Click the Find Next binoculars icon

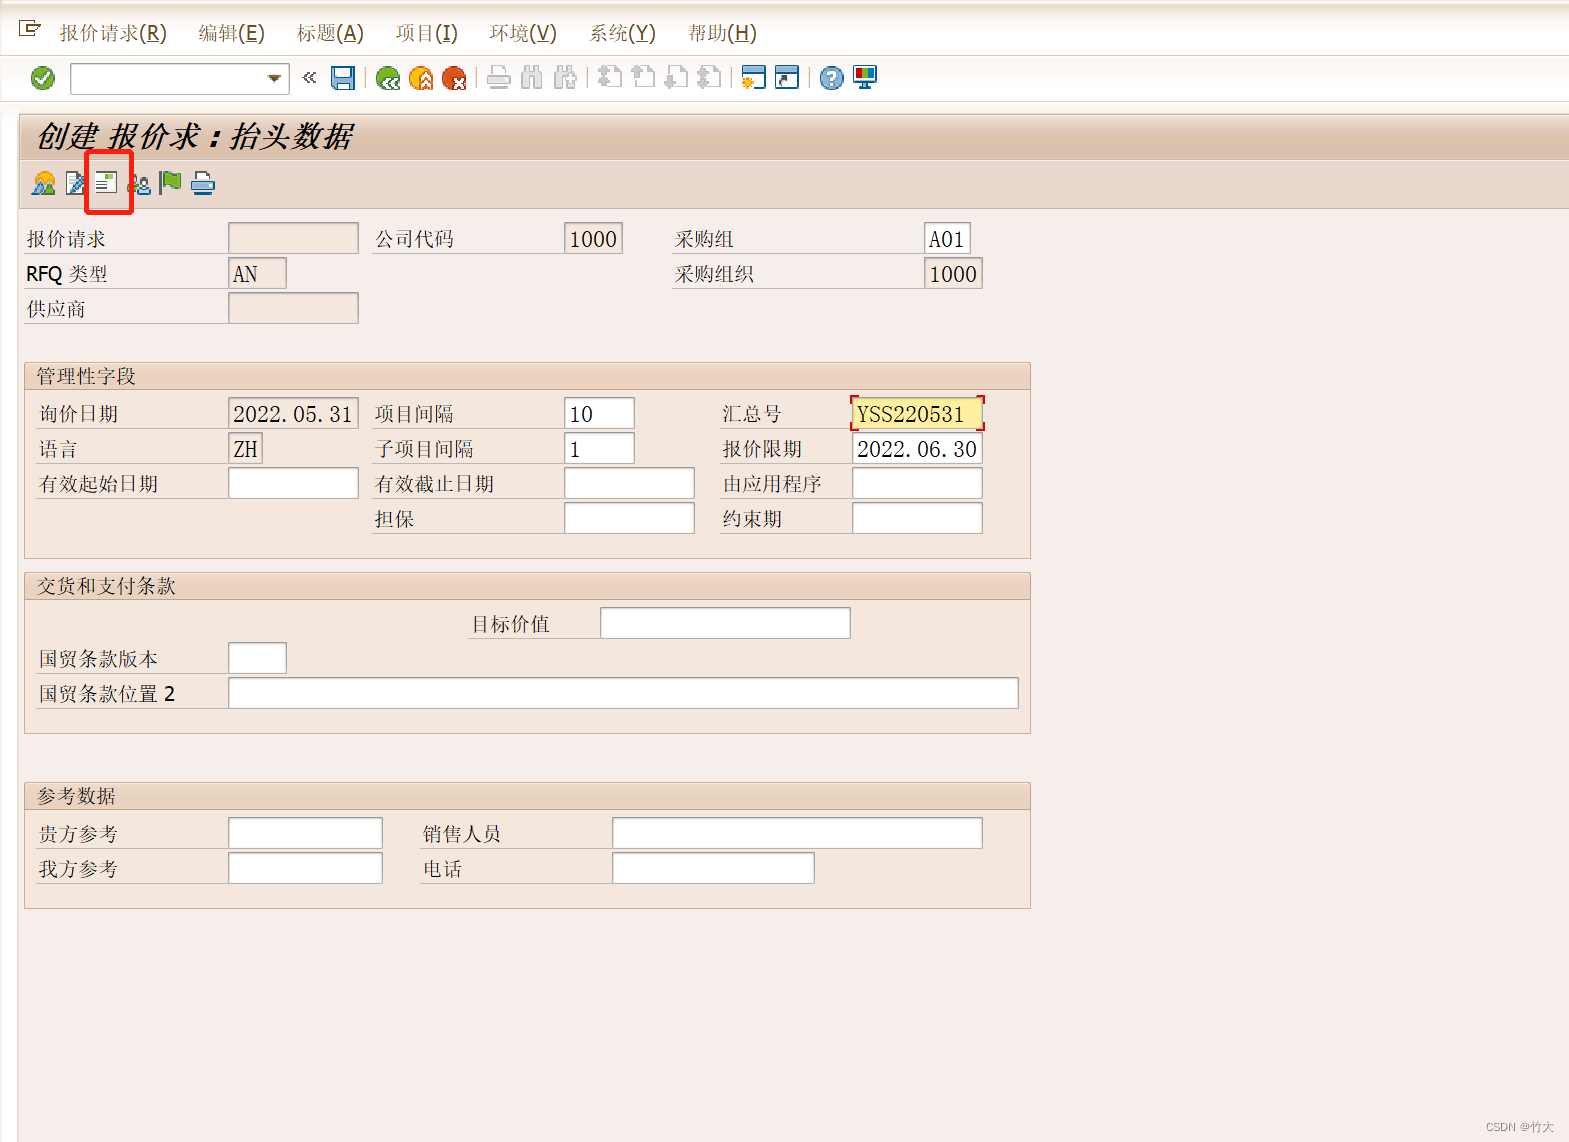[565, 78]
